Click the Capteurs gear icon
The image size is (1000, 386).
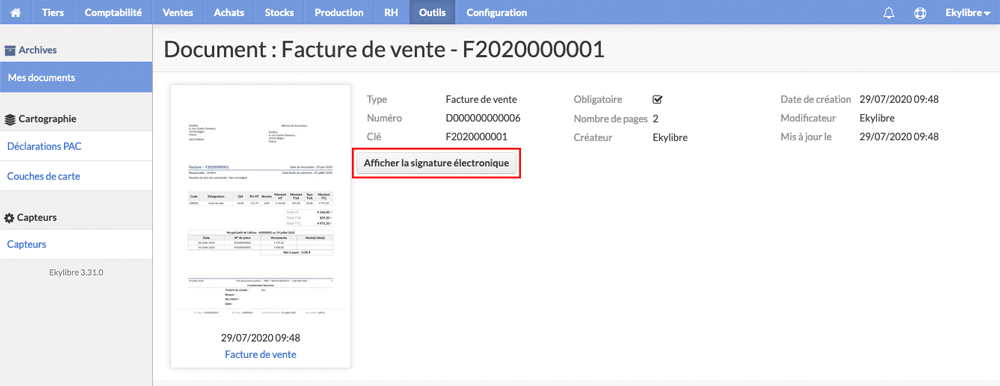click(x=10, y=218)
